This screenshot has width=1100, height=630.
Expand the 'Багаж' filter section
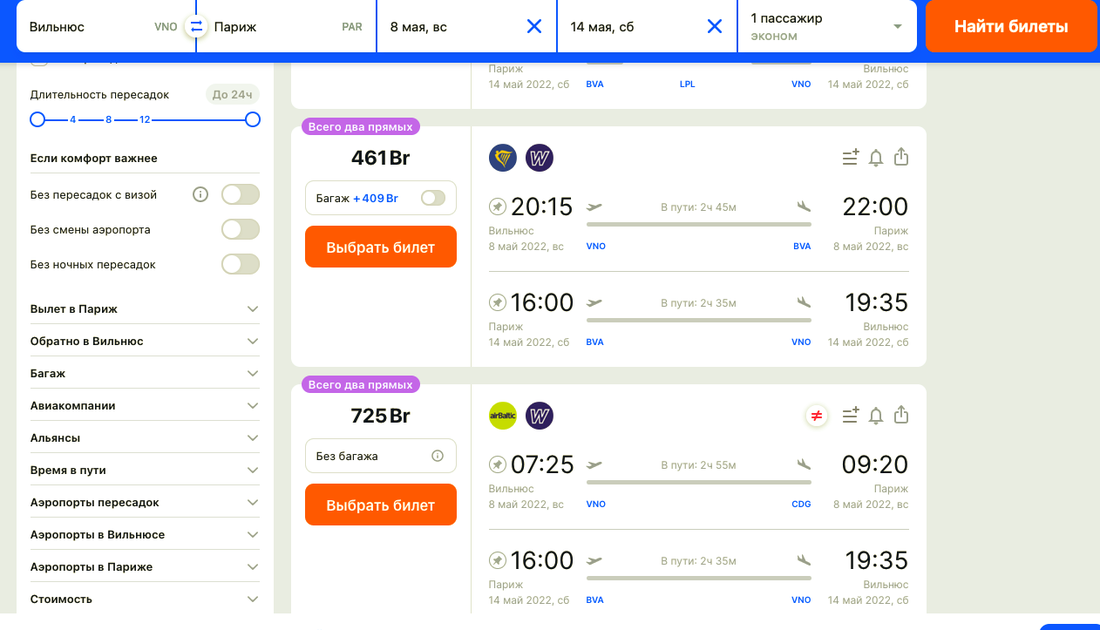coord(144,373)
